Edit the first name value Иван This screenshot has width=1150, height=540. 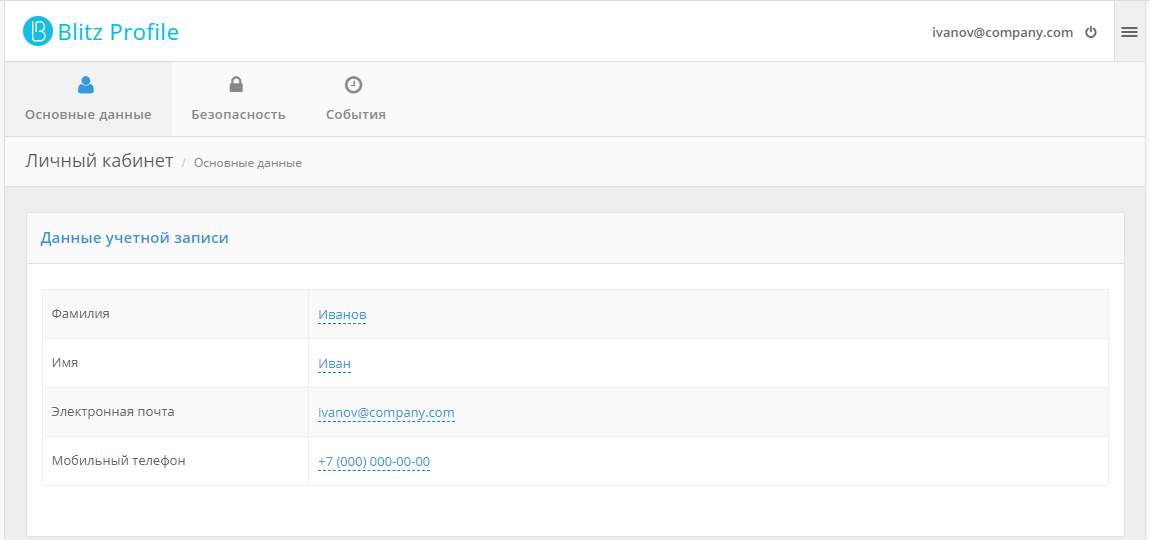pos(334,363)
